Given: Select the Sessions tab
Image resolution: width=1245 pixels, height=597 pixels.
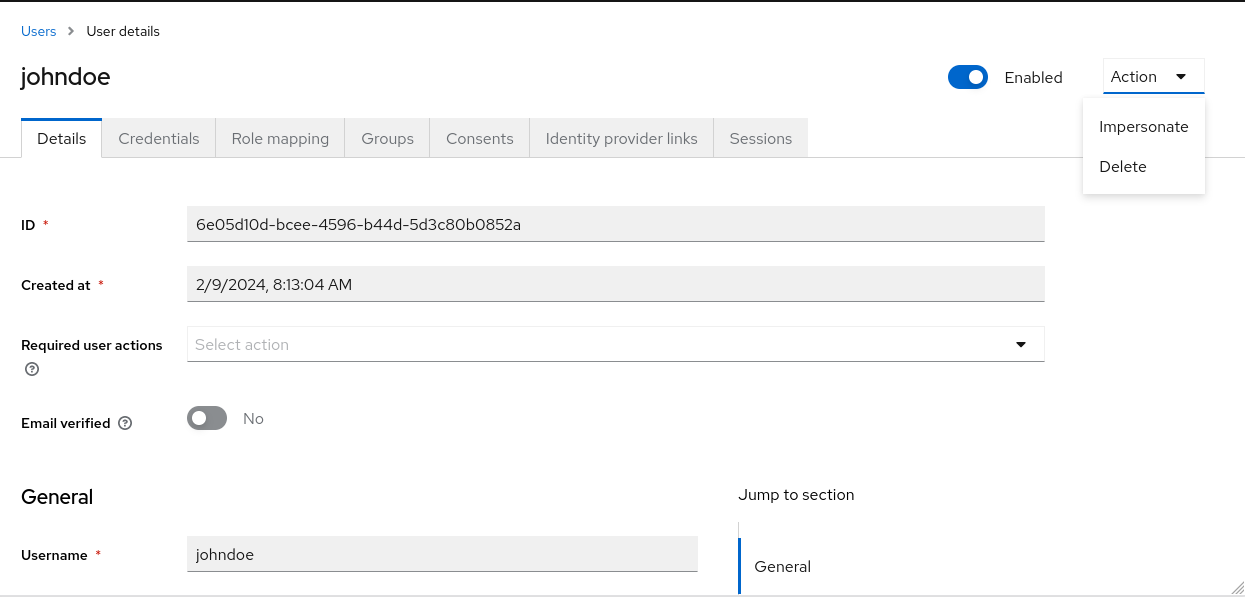Looking at the screenshot, I should pos(760,138).
